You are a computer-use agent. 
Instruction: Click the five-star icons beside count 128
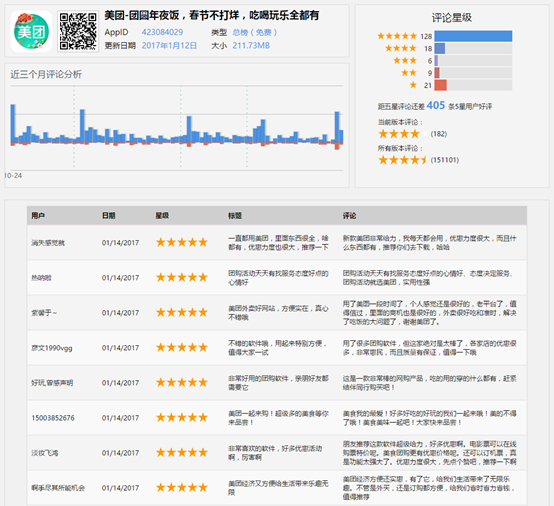(x=397, y=36)
